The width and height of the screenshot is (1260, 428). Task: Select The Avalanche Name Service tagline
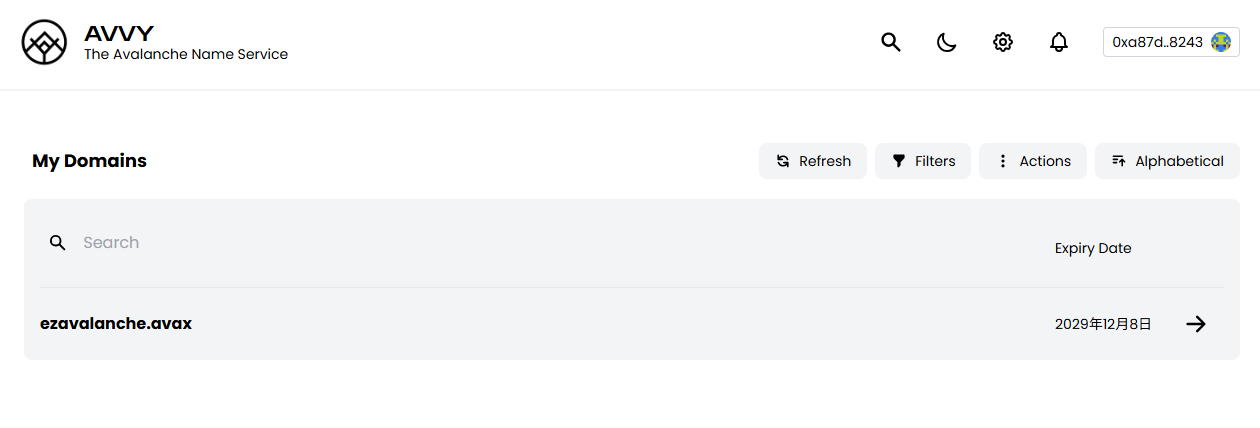(x=186, y=55)
